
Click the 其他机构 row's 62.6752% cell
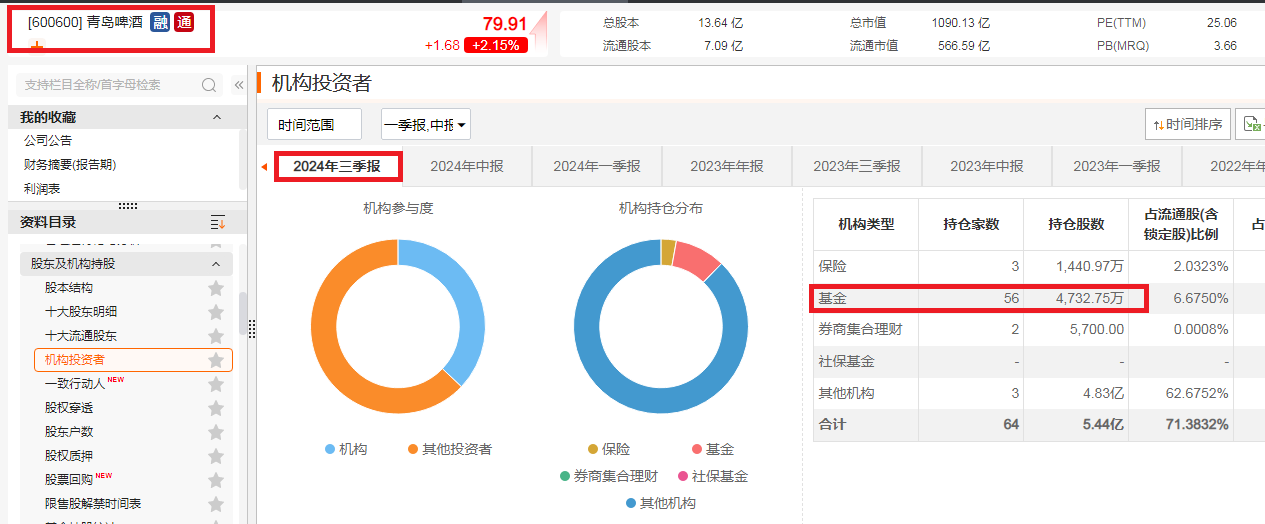coord(1181,393)
